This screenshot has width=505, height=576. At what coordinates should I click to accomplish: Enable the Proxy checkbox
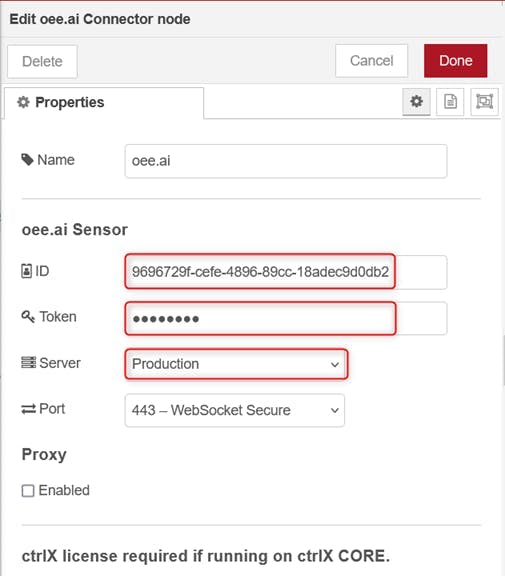tap(28, 490)
